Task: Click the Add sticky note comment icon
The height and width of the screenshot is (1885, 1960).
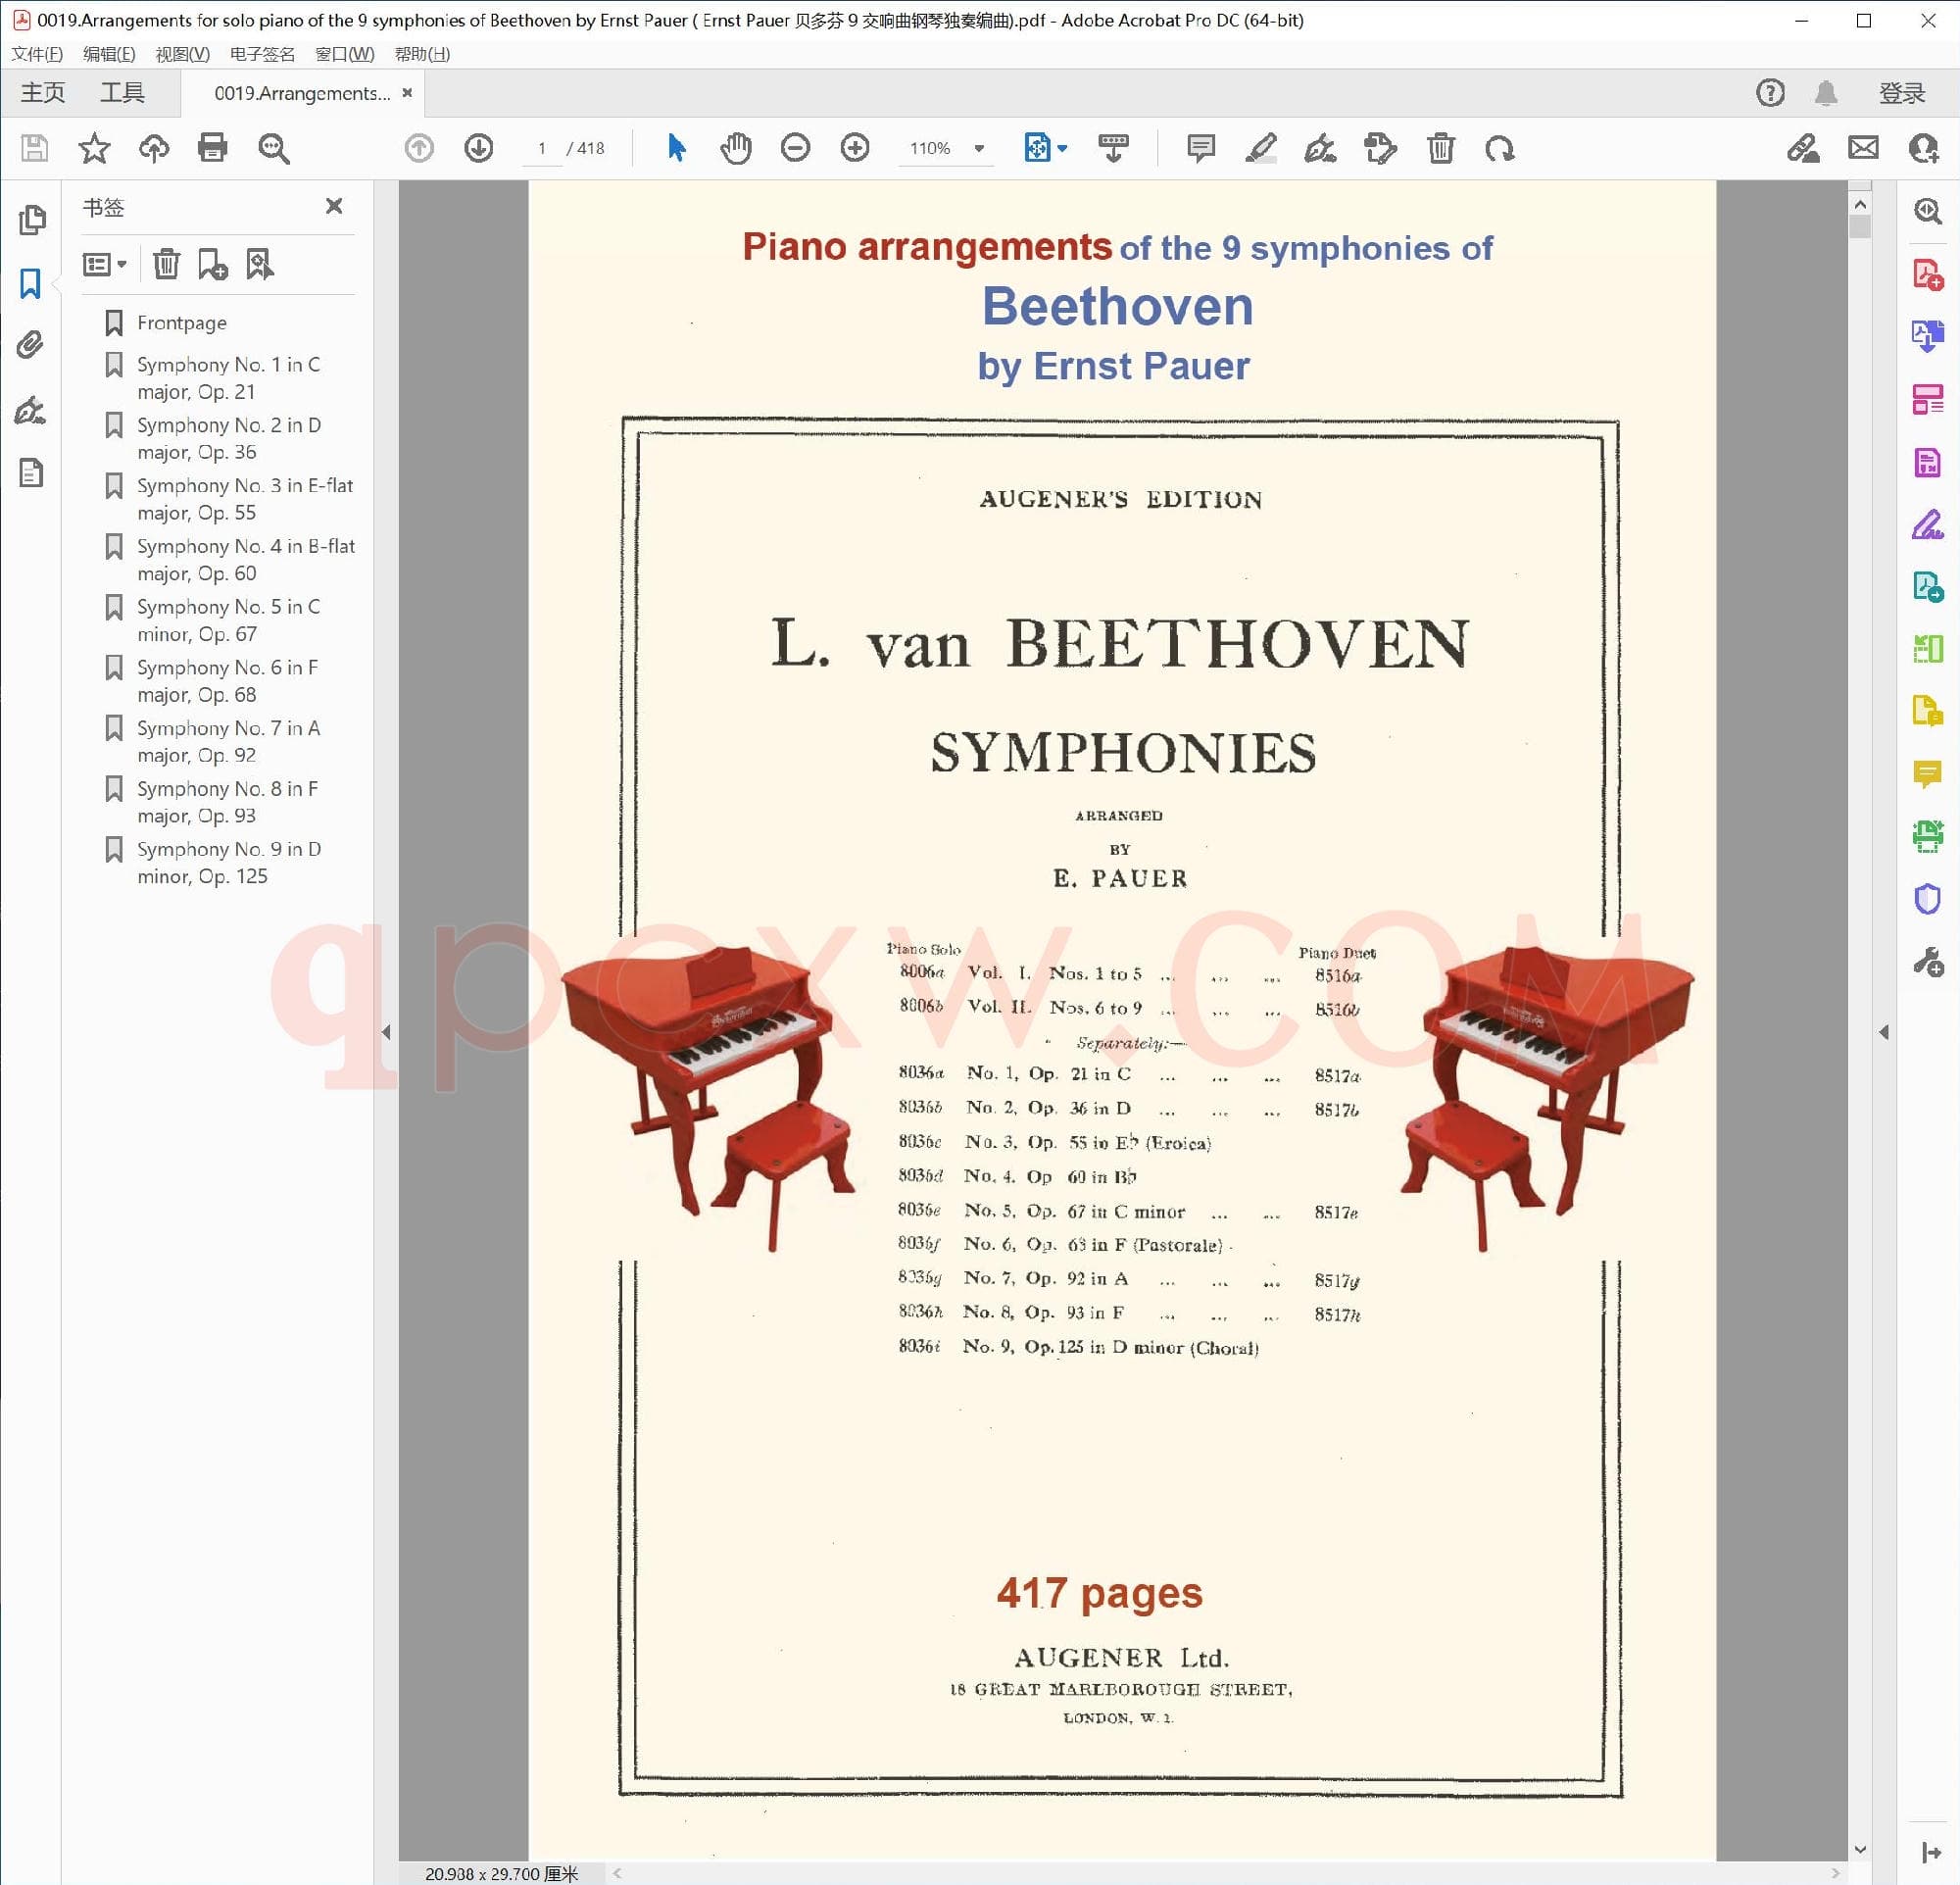Action: pos(1200,148)
